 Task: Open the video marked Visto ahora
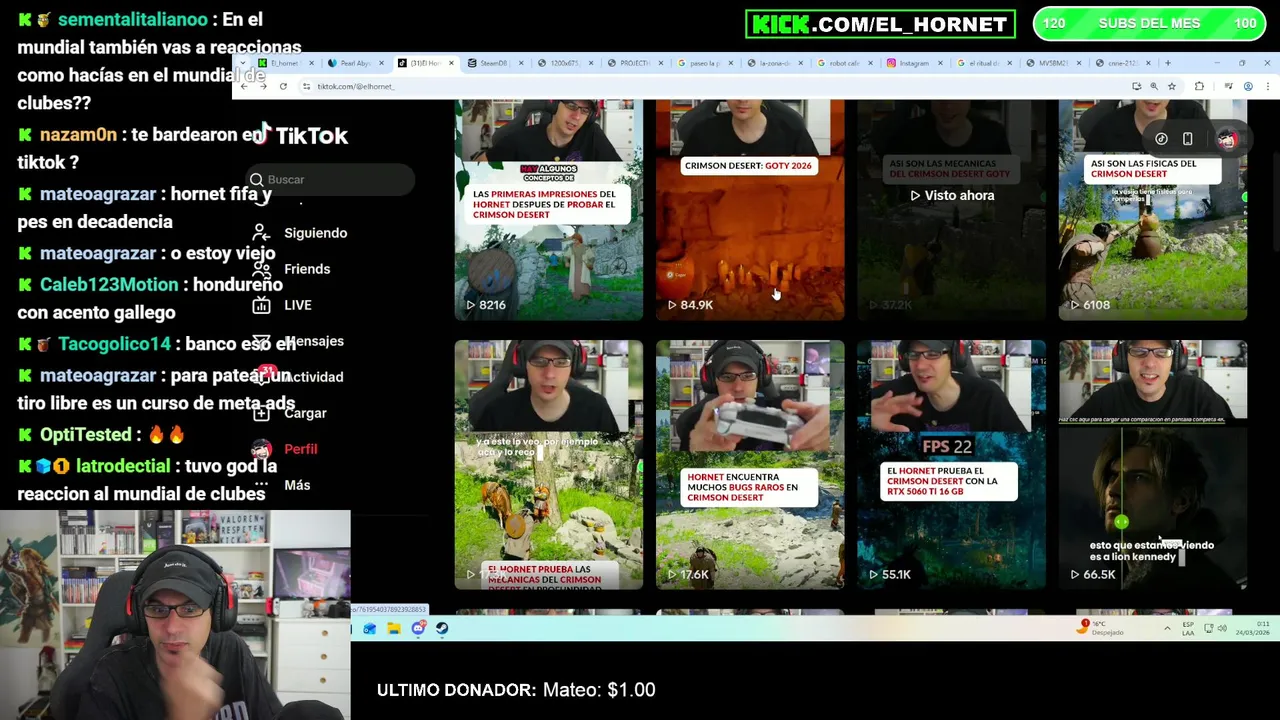pos(951,210)
